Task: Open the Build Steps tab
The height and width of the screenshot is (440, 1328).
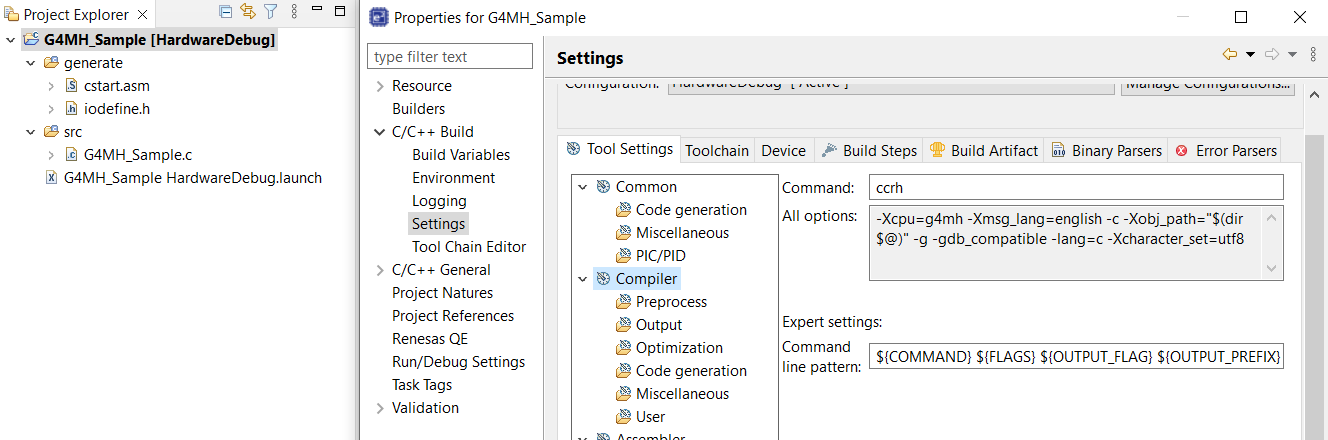Action: pyautogui.click(x=868, y=151)
